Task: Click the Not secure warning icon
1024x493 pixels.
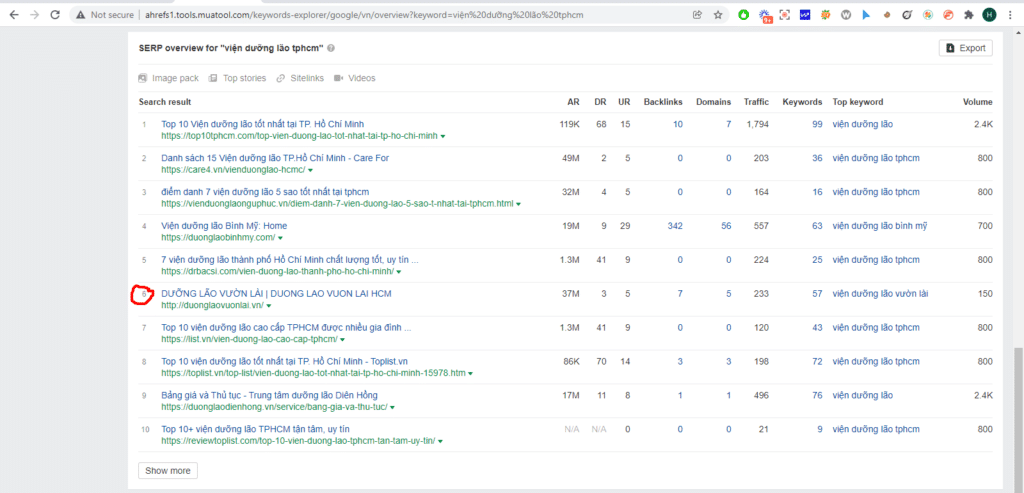Action: (80, 15)
